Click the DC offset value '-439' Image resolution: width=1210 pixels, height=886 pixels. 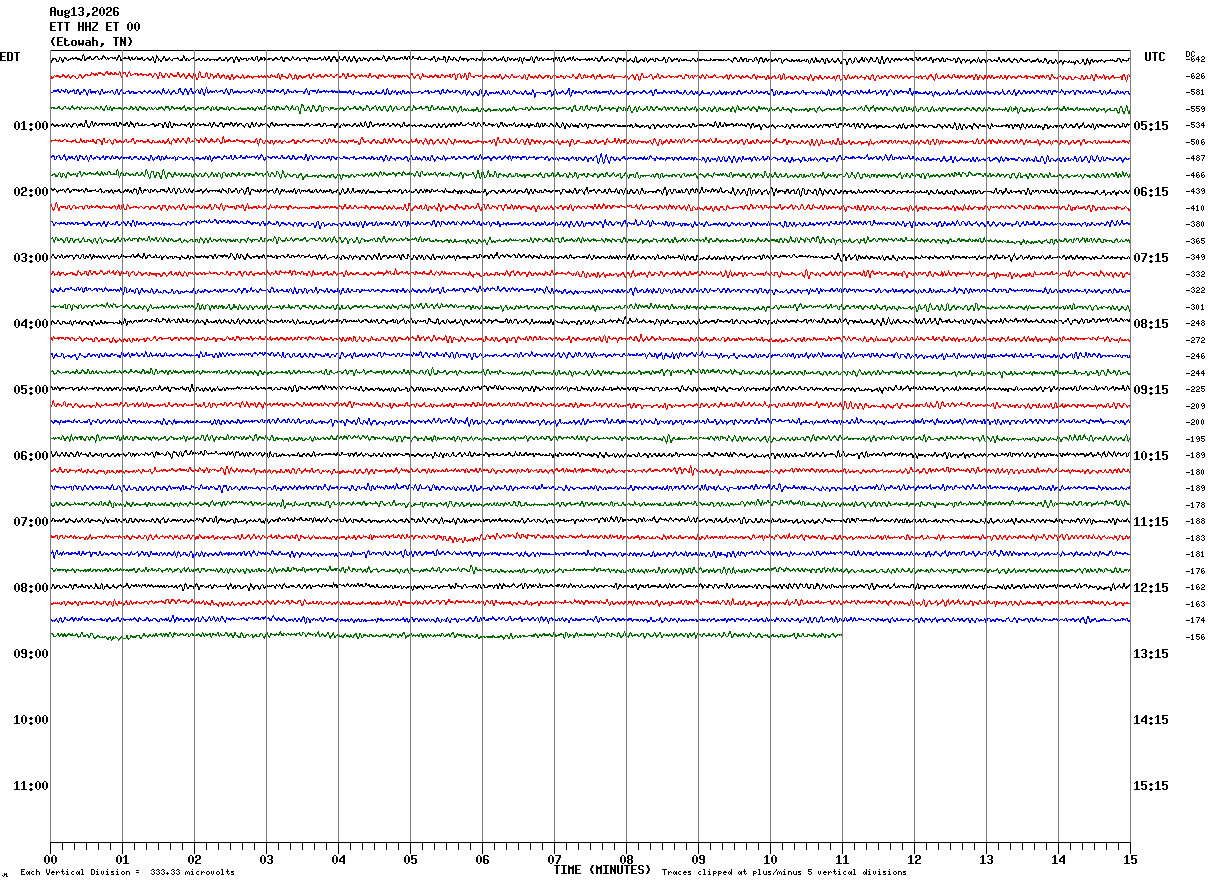tap(1195, 192)
